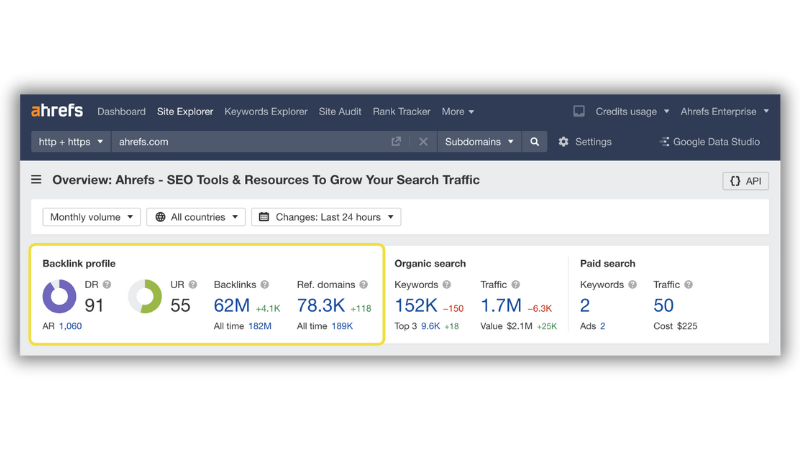Screen dimensions: 800x450
Task: Click the DR purple donut chart
Action: [x=59, y=296]
